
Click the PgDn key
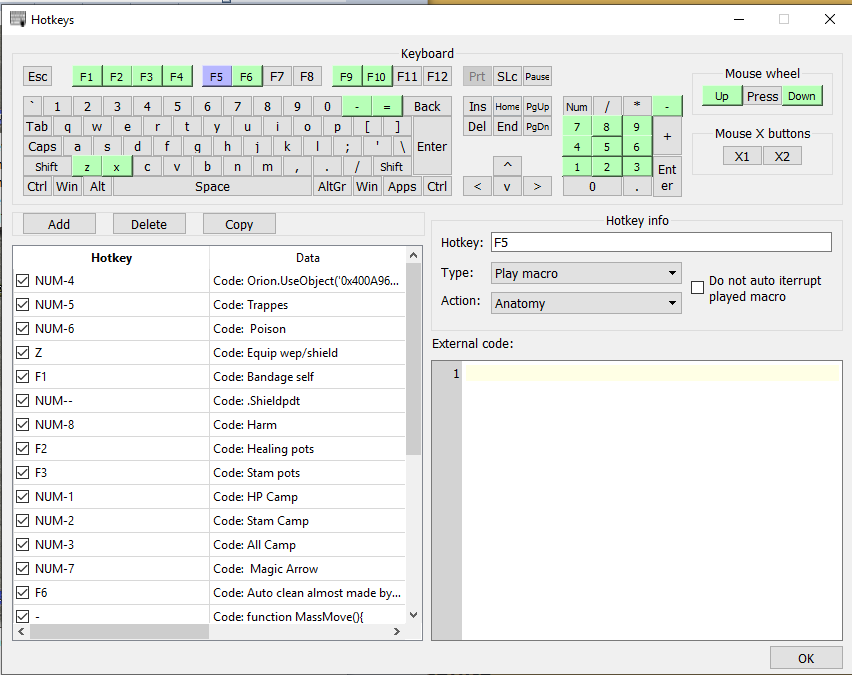click(537, 127)
